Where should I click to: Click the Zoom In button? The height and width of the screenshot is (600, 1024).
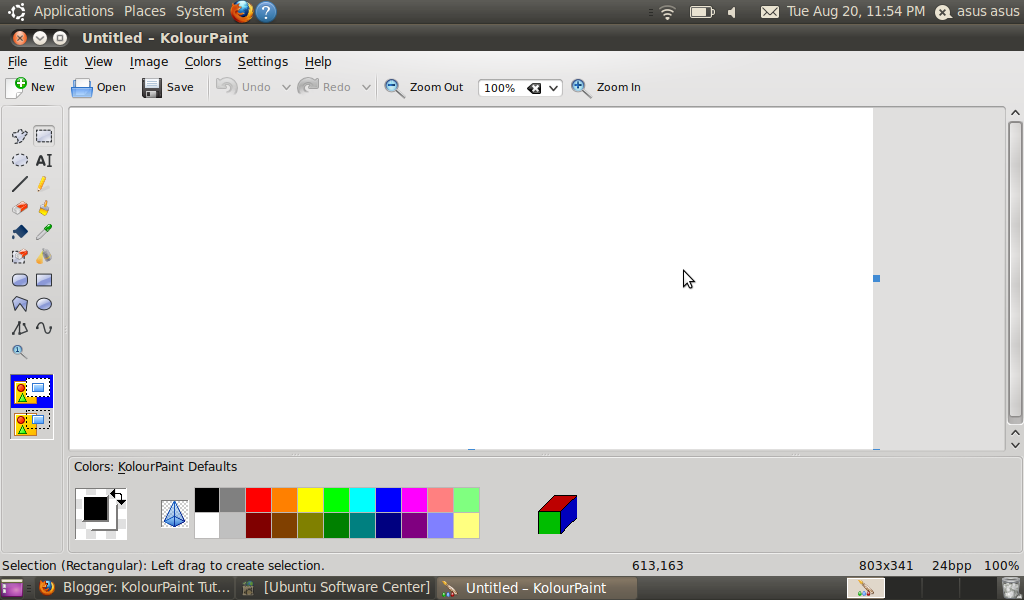click(x=606, y=87)
